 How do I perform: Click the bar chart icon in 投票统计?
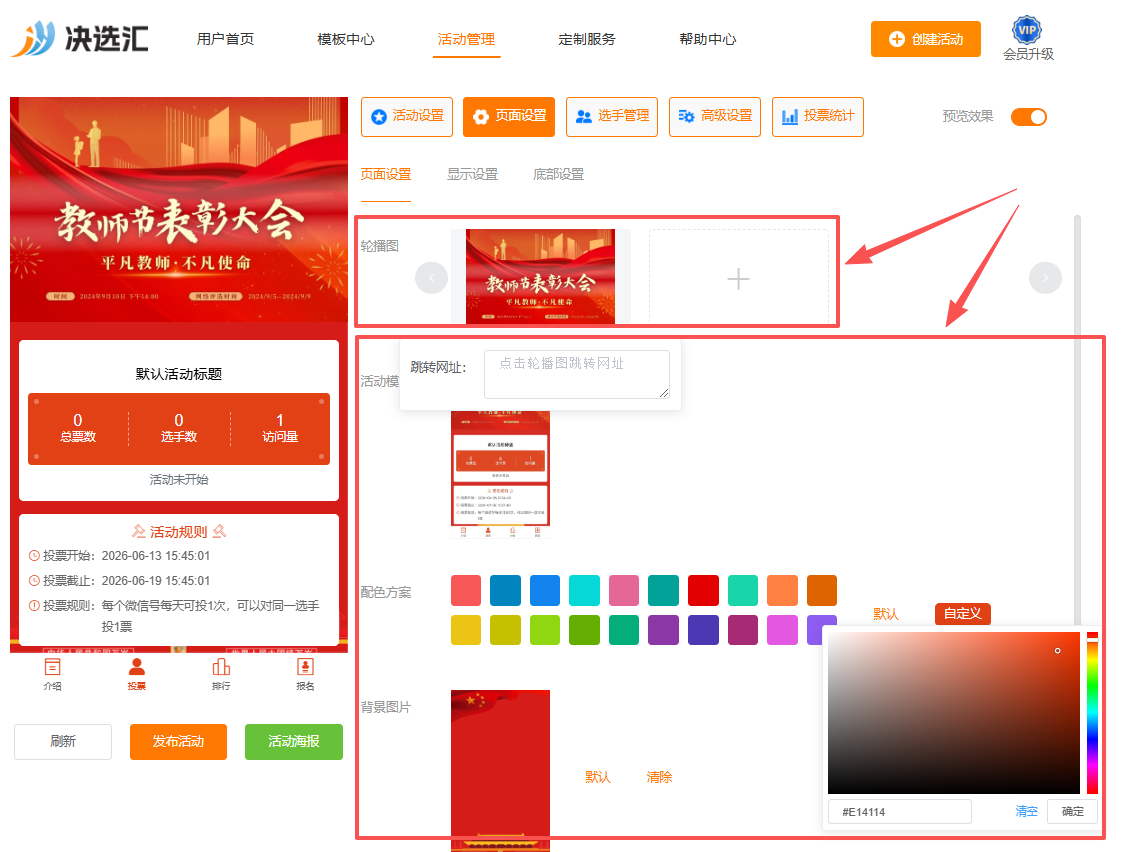pyautogui.click(x=789, y=116)
